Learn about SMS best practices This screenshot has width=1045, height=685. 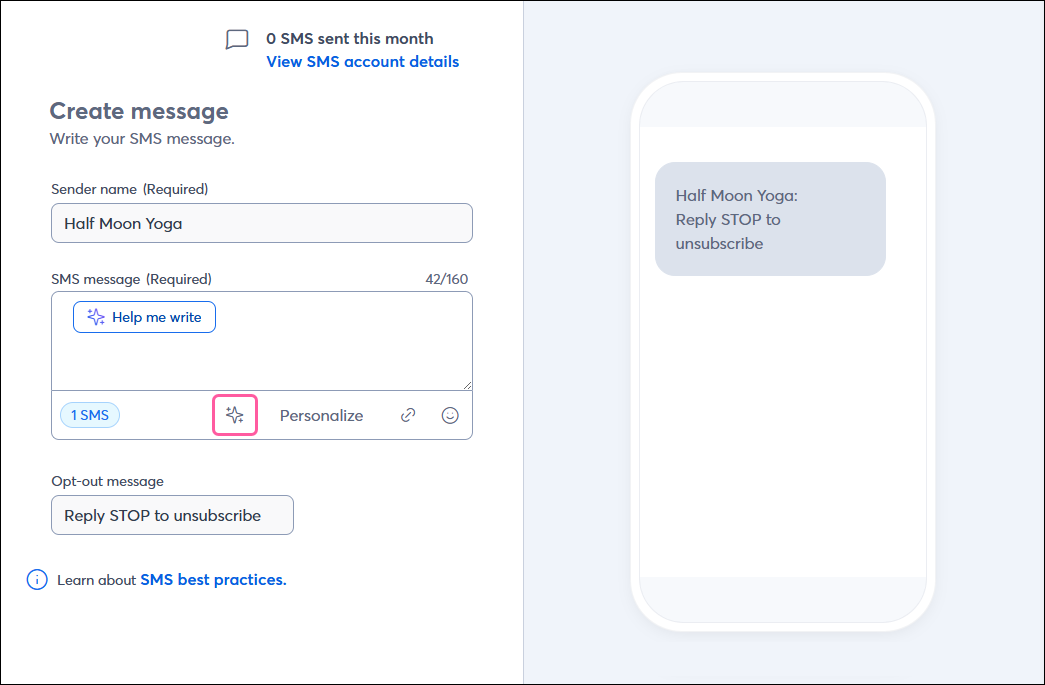click(213, 579)
